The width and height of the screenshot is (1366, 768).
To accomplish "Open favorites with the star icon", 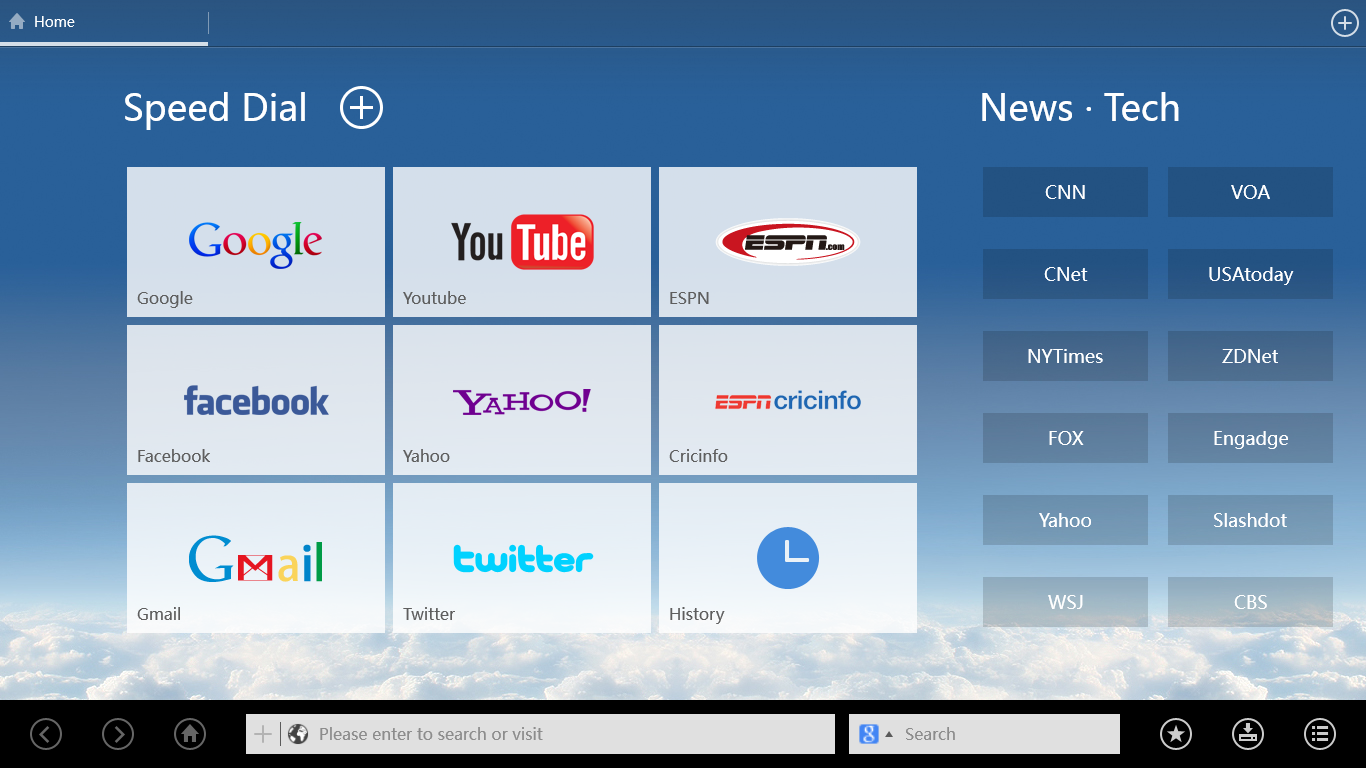I will (1176, 734).
